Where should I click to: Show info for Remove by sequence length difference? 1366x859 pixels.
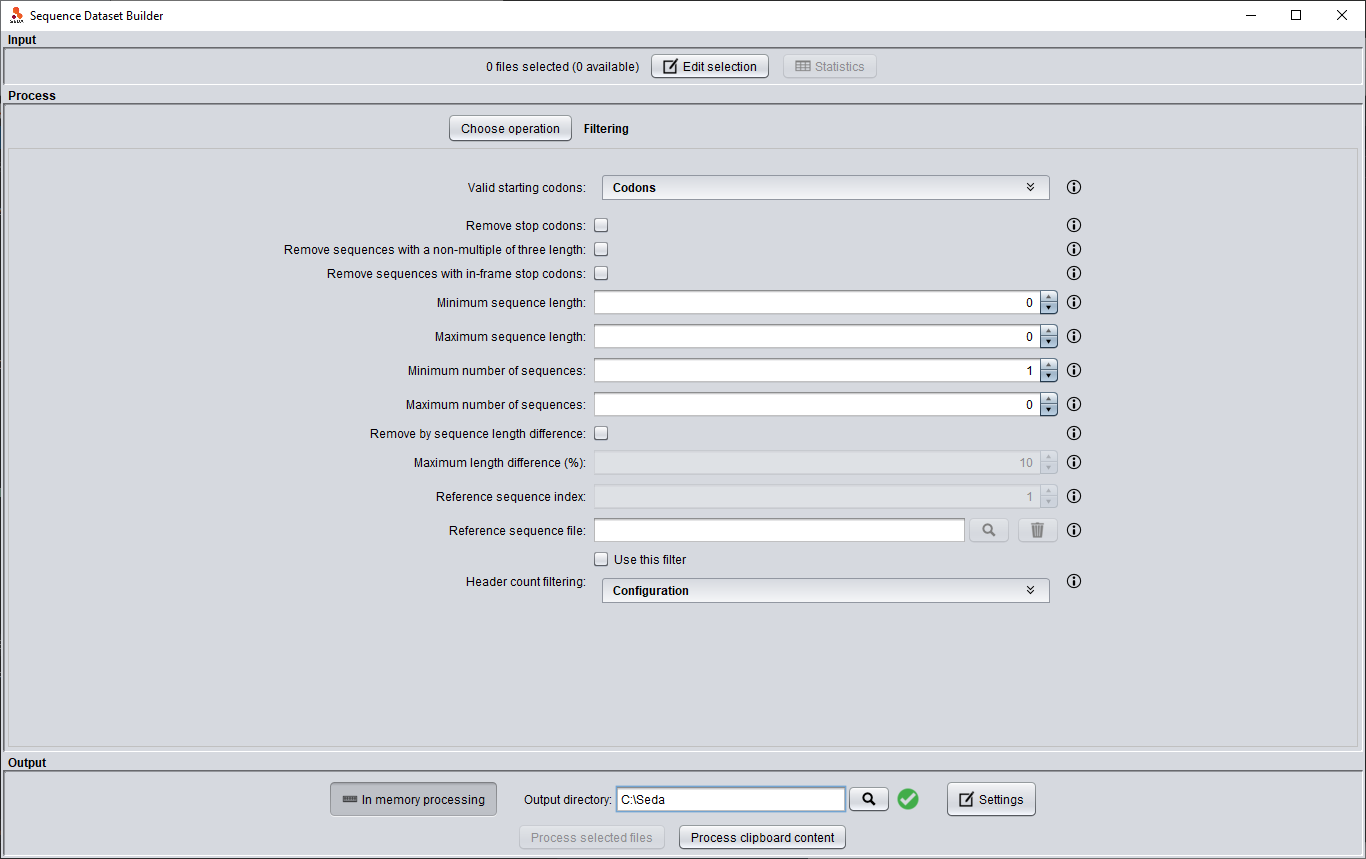(x=1074, y=433)
